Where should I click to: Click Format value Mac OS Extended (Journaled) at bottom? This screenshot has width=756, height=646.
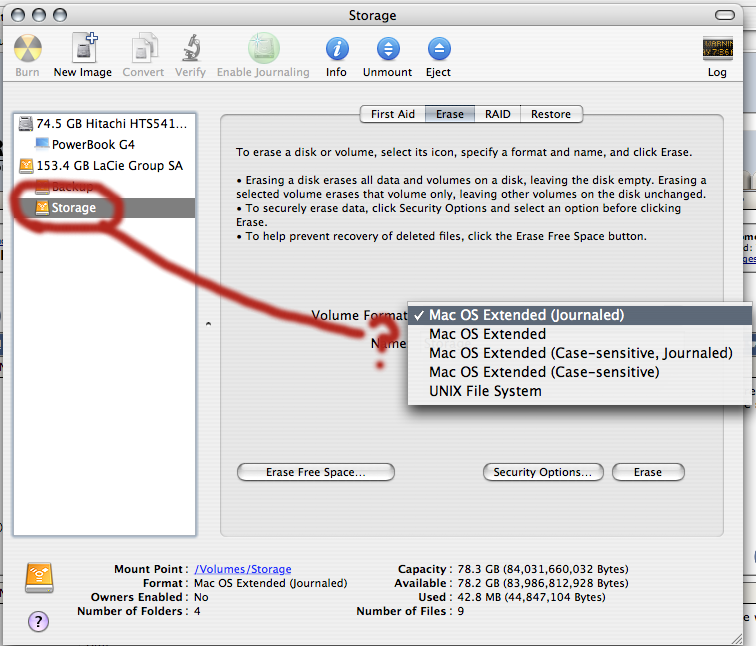pyautogui.click(x=270, y=583)
